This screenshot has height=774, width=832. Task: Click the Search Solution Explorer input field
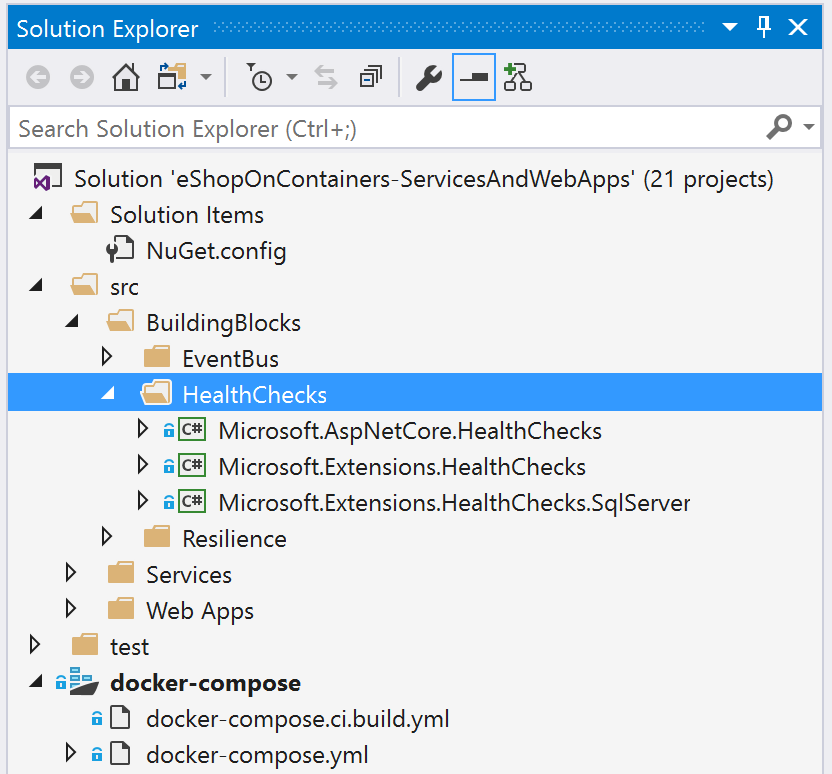tap(380, 128)
